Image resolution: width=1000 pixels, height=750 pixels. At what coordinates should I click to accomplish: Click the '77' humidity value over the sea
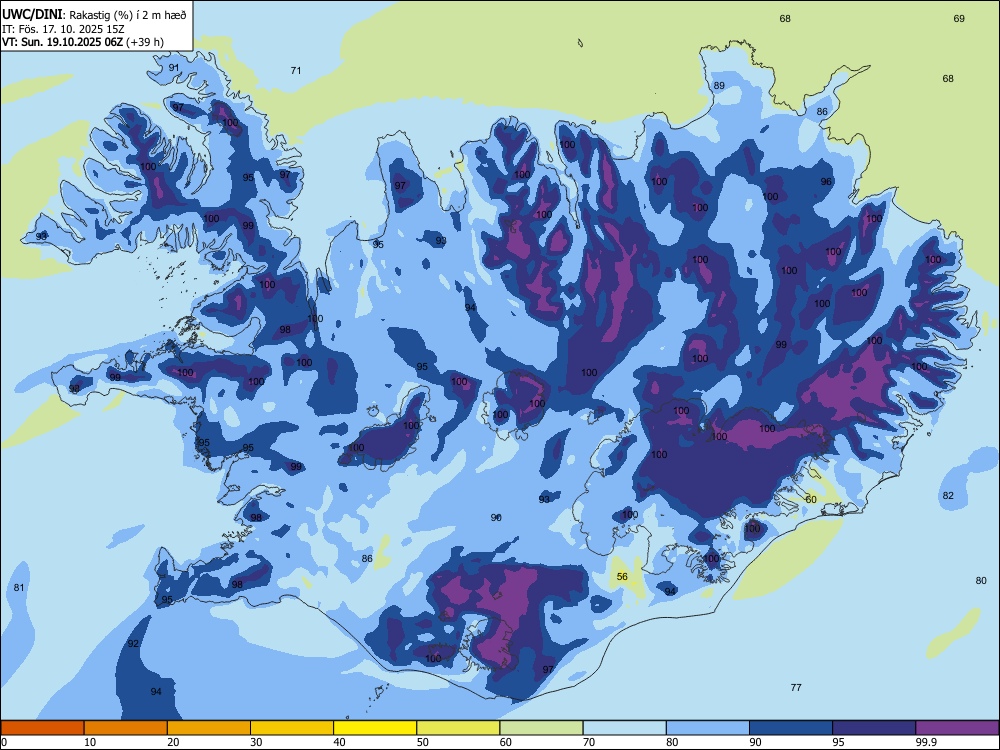point(796,688)
